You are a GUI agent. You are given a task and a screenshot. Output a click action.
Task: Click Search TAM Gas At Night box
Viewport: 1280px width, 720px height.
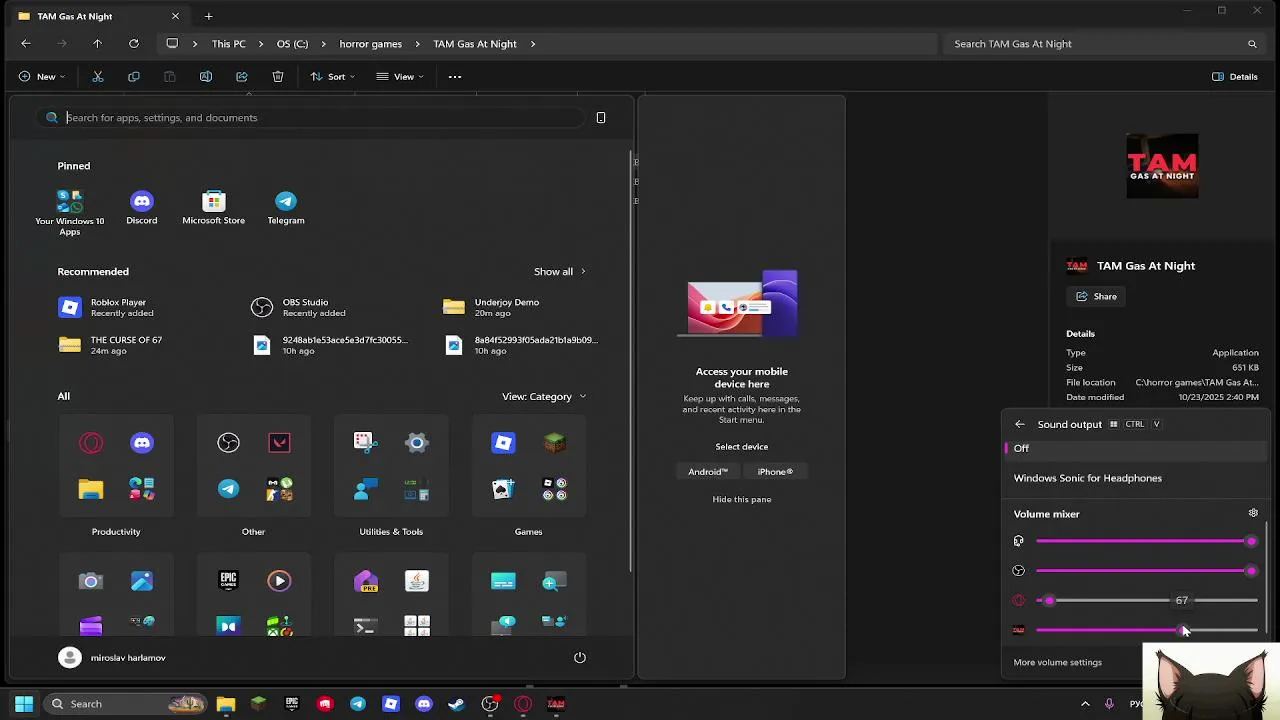[1102, 44]
